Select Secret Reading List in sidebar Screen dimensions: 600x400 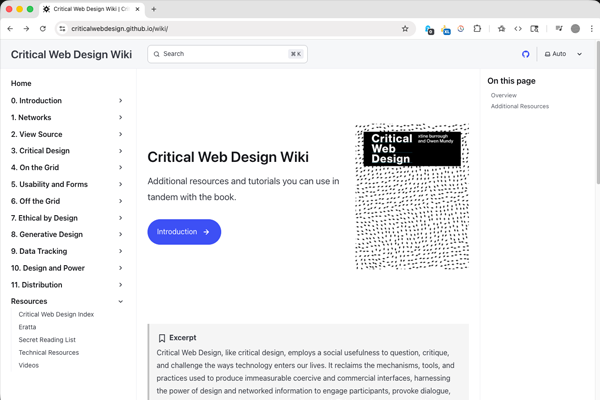pos(47,340)
